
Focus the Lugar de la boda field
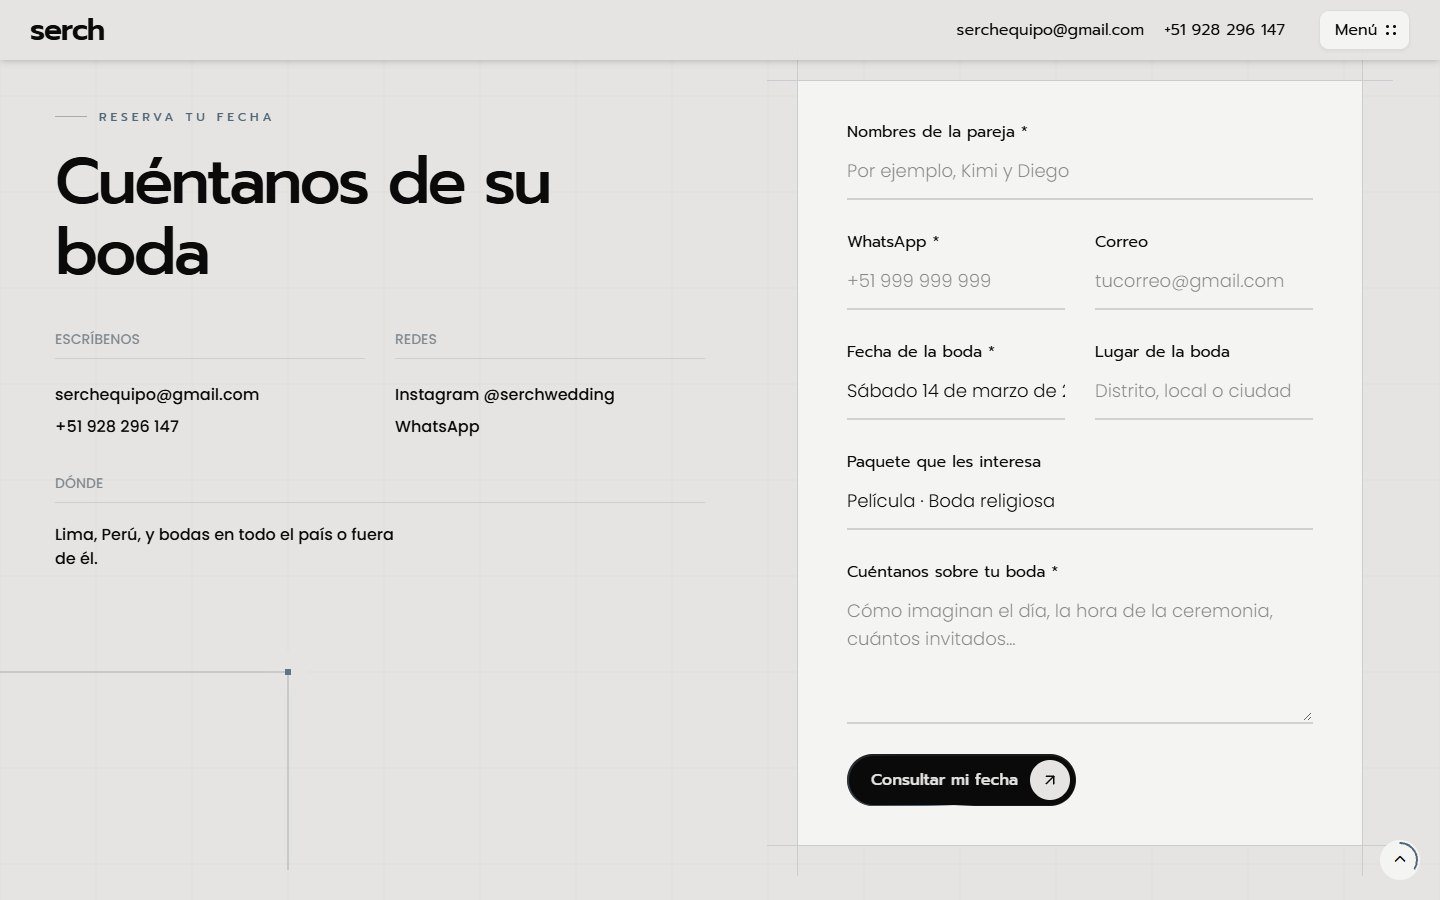tap(1204, 392)
